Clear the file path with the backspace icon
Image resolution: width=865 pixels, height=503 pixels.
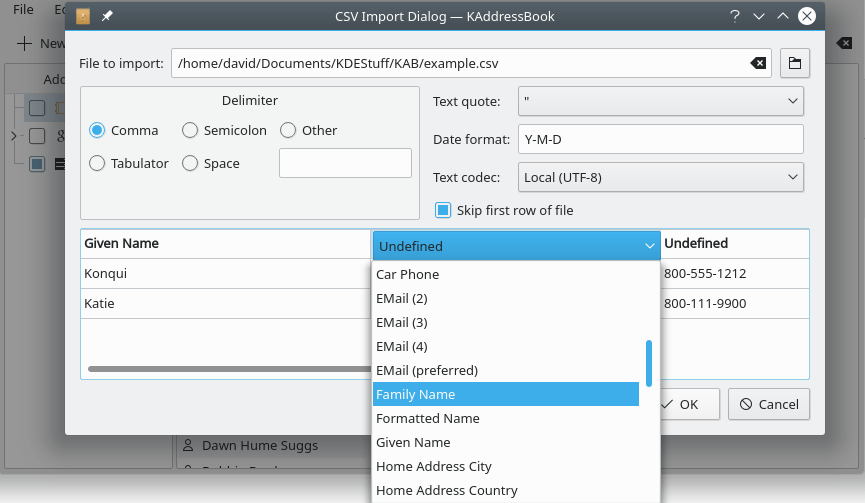coord(758,63)
